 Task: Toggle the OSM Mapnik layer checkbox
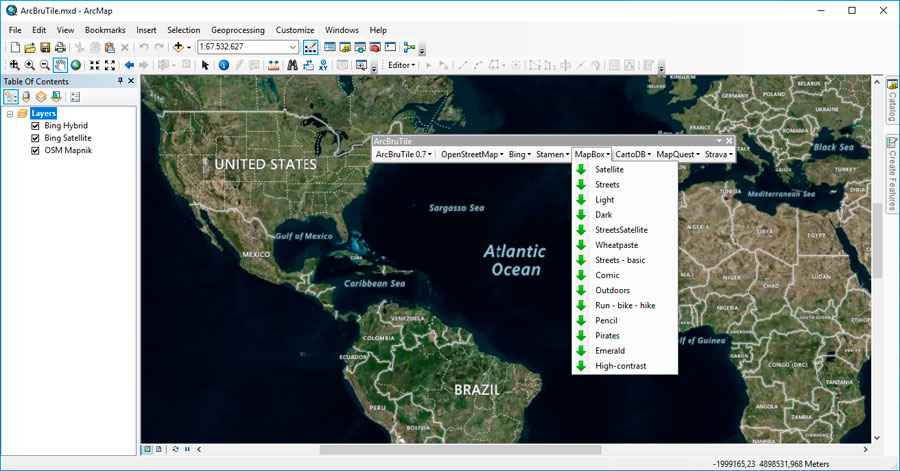tap(35, 151)
